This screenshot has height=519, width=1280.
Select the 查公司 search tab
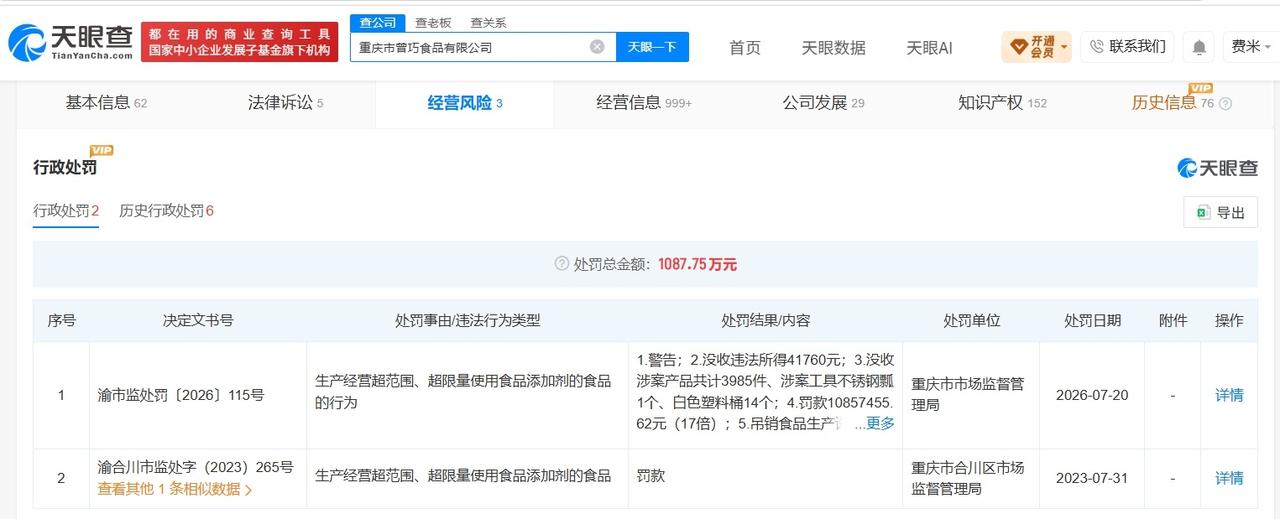[x=378, y=22]
